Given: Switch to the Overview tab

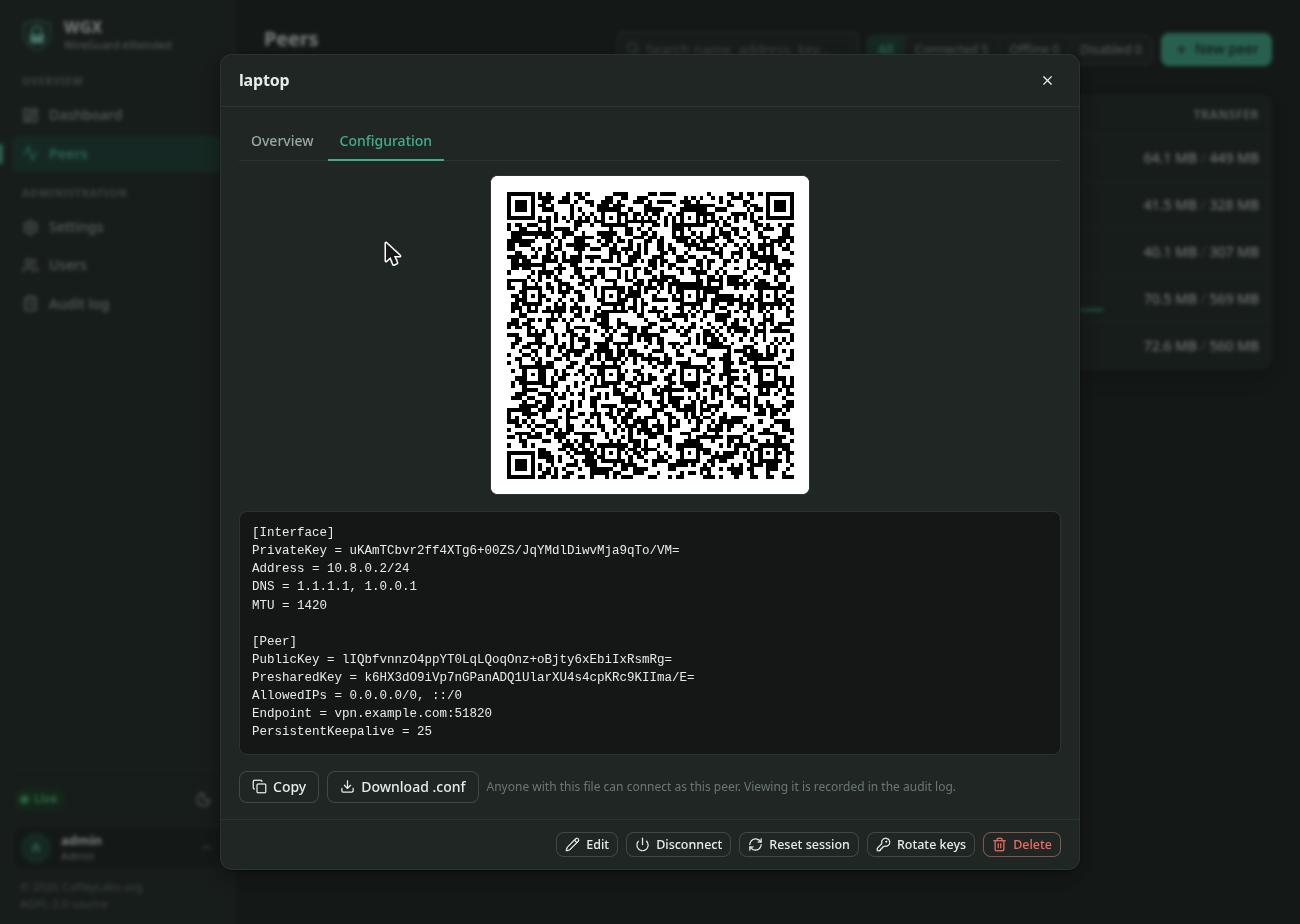Looking at the screenshot, I should point(282,141).
